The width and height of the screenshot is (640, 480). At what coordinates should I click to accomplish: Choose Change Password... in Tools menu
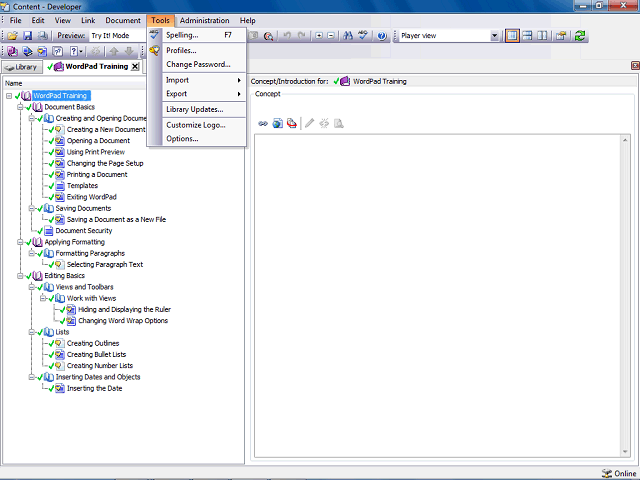coord(197,64)
